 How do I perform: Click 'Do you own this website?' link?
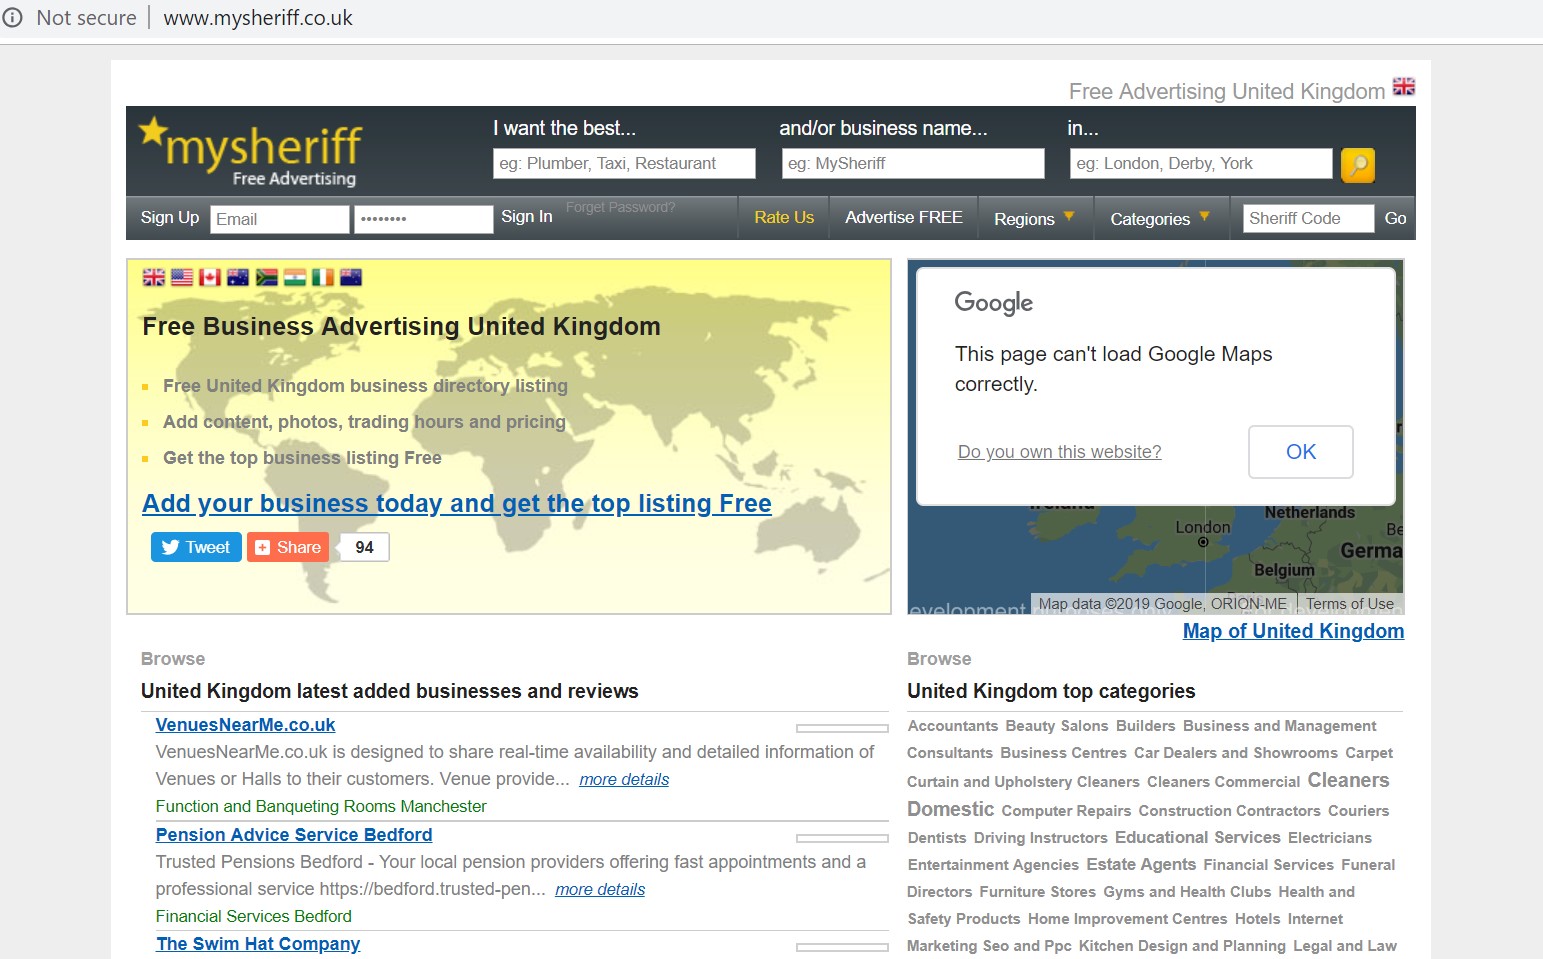tap(1060, 452)
